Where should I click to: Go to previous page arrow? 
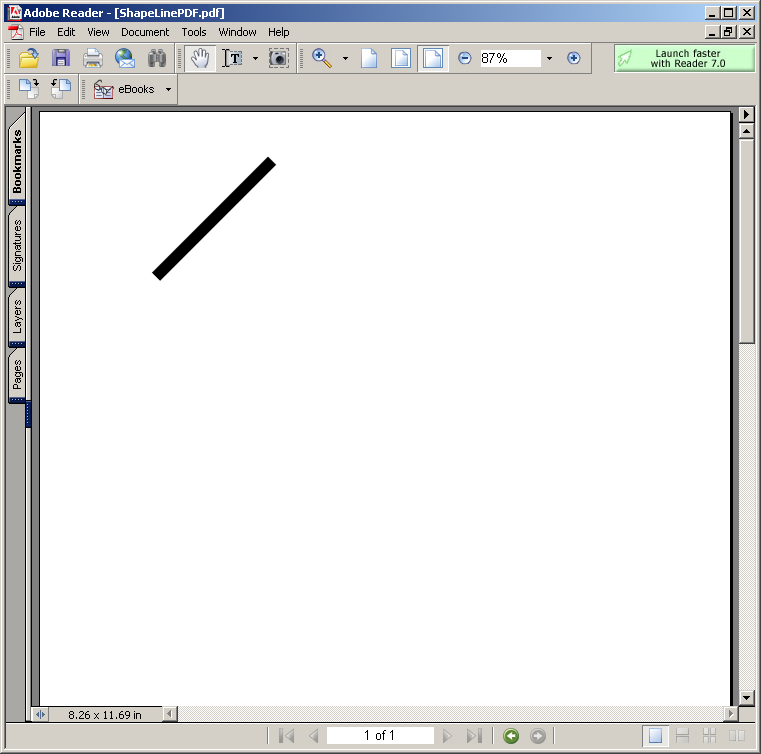pos(314,736)
